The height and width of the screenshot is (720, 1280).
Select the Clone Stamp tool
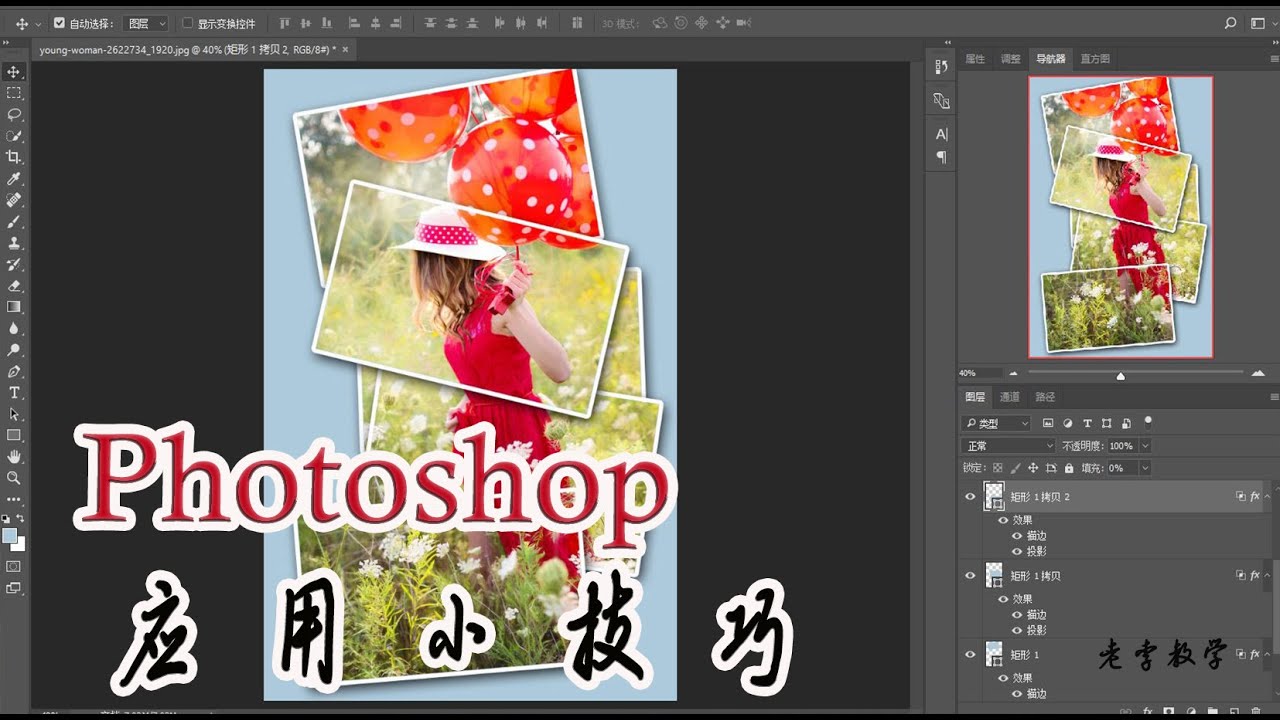tap(14, 243)
